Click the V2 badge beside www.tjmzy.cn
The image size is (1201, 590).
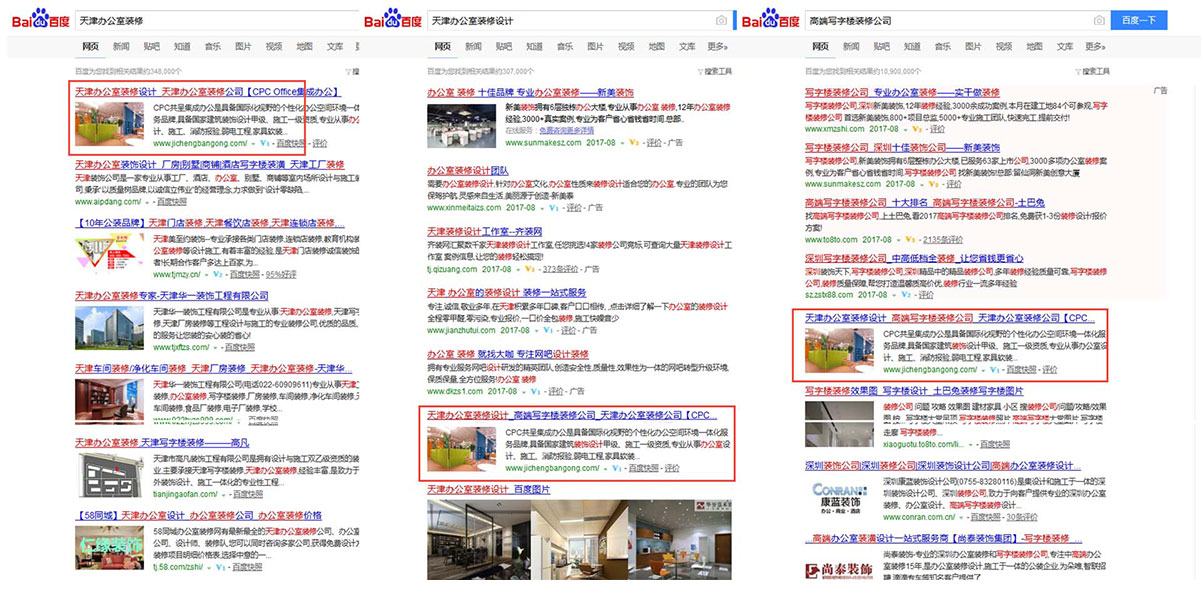[x=216, y=274]
